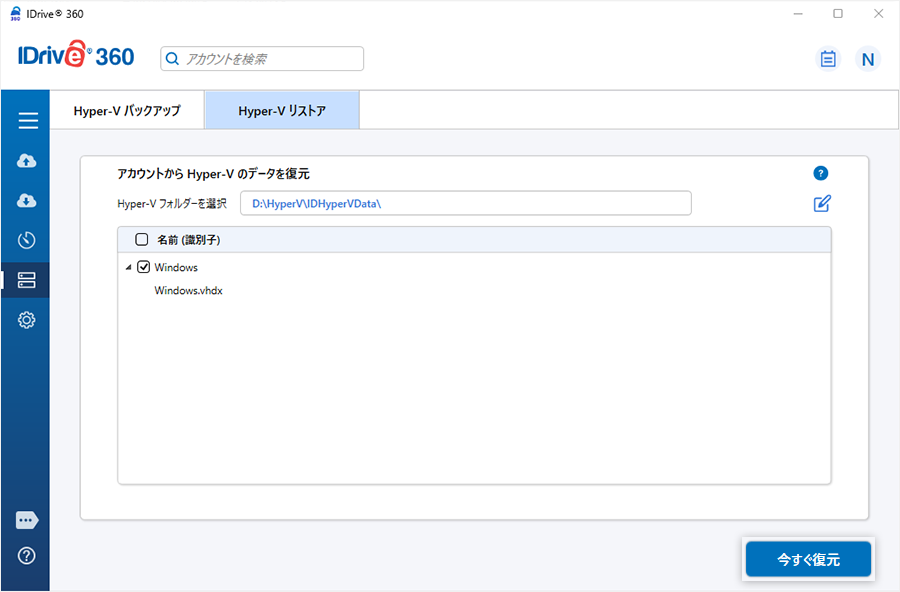Viewport: 900px width, 592px height.
Task: Open the account profile 'N' avatar
Action: coord(867,59)
